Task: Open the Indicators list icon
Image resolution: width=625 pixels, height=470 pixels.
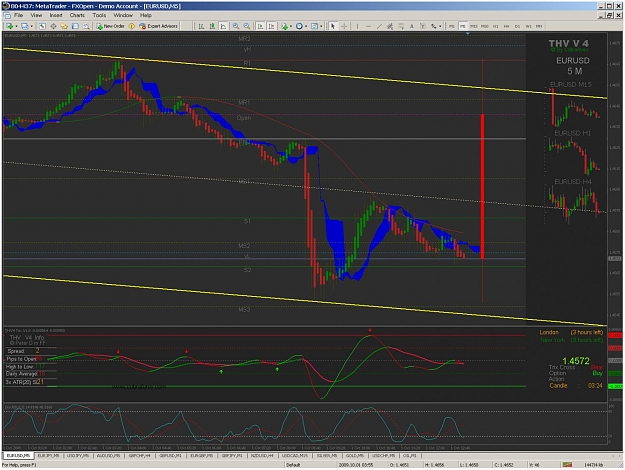Action: point(284,26)
